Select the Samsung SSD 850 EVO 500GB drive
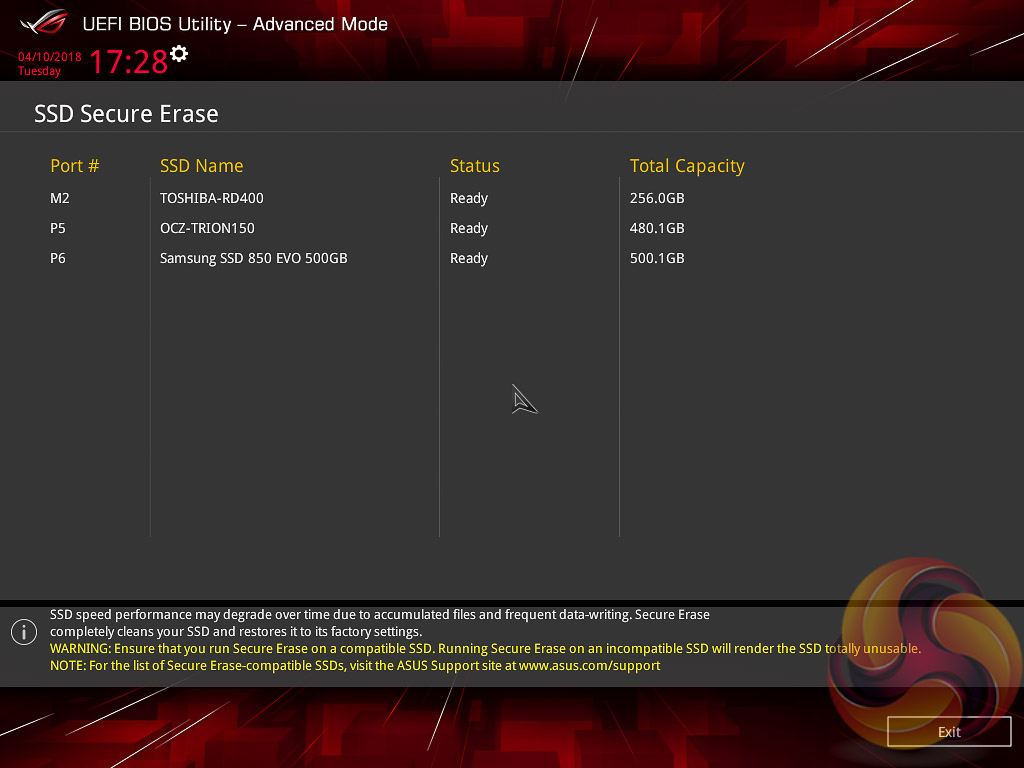The image size is (1024, 768). tap(253, 258)
